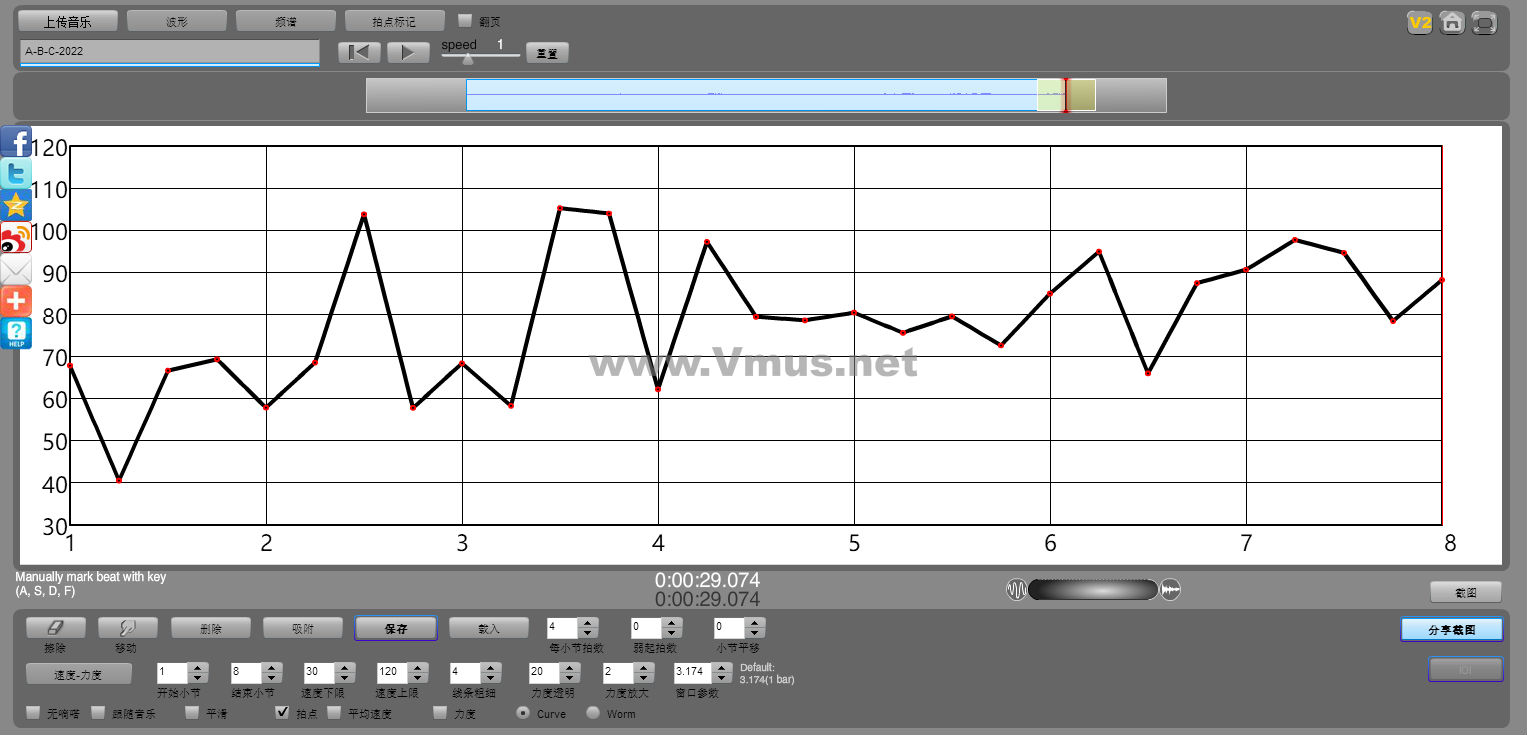The width and height of the screenshot is (1527, 735).
Task: Select the Worm radio button
Action: click(x=593, y=713)
